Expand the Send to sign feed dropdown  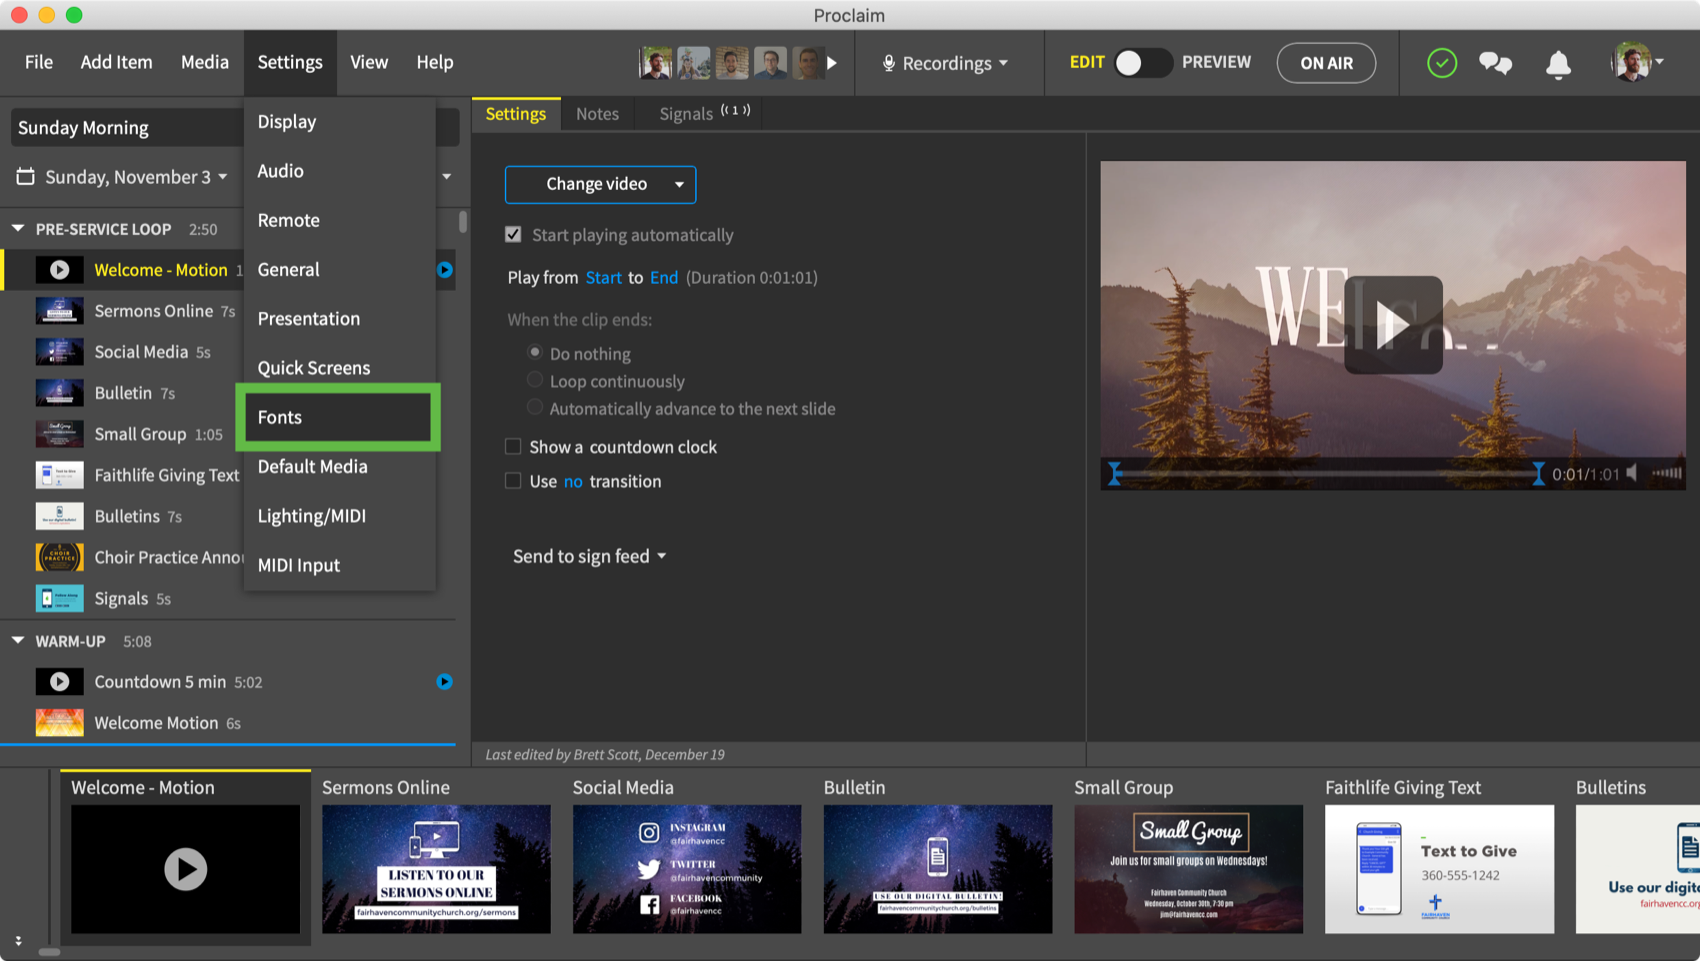(x=589, y=556)
